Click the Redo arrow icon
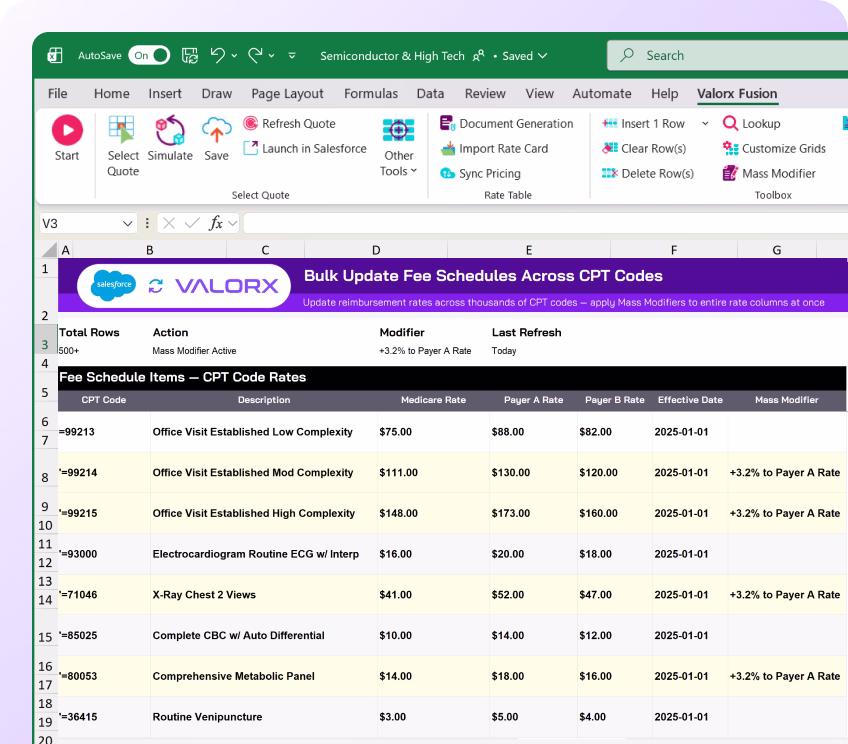 pyautogui.click(x=255, y=55)
